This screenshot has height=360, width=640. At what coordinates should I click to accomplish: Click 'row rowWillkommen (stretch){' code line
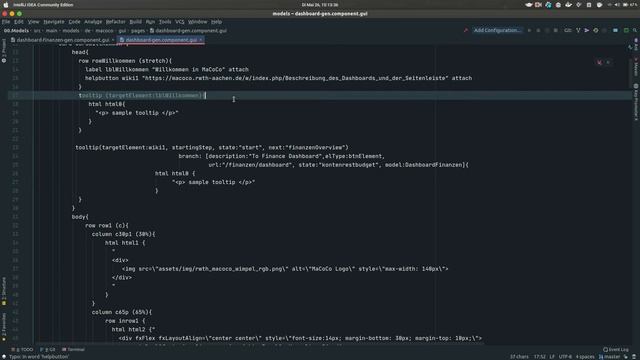(x=125, y=61)
